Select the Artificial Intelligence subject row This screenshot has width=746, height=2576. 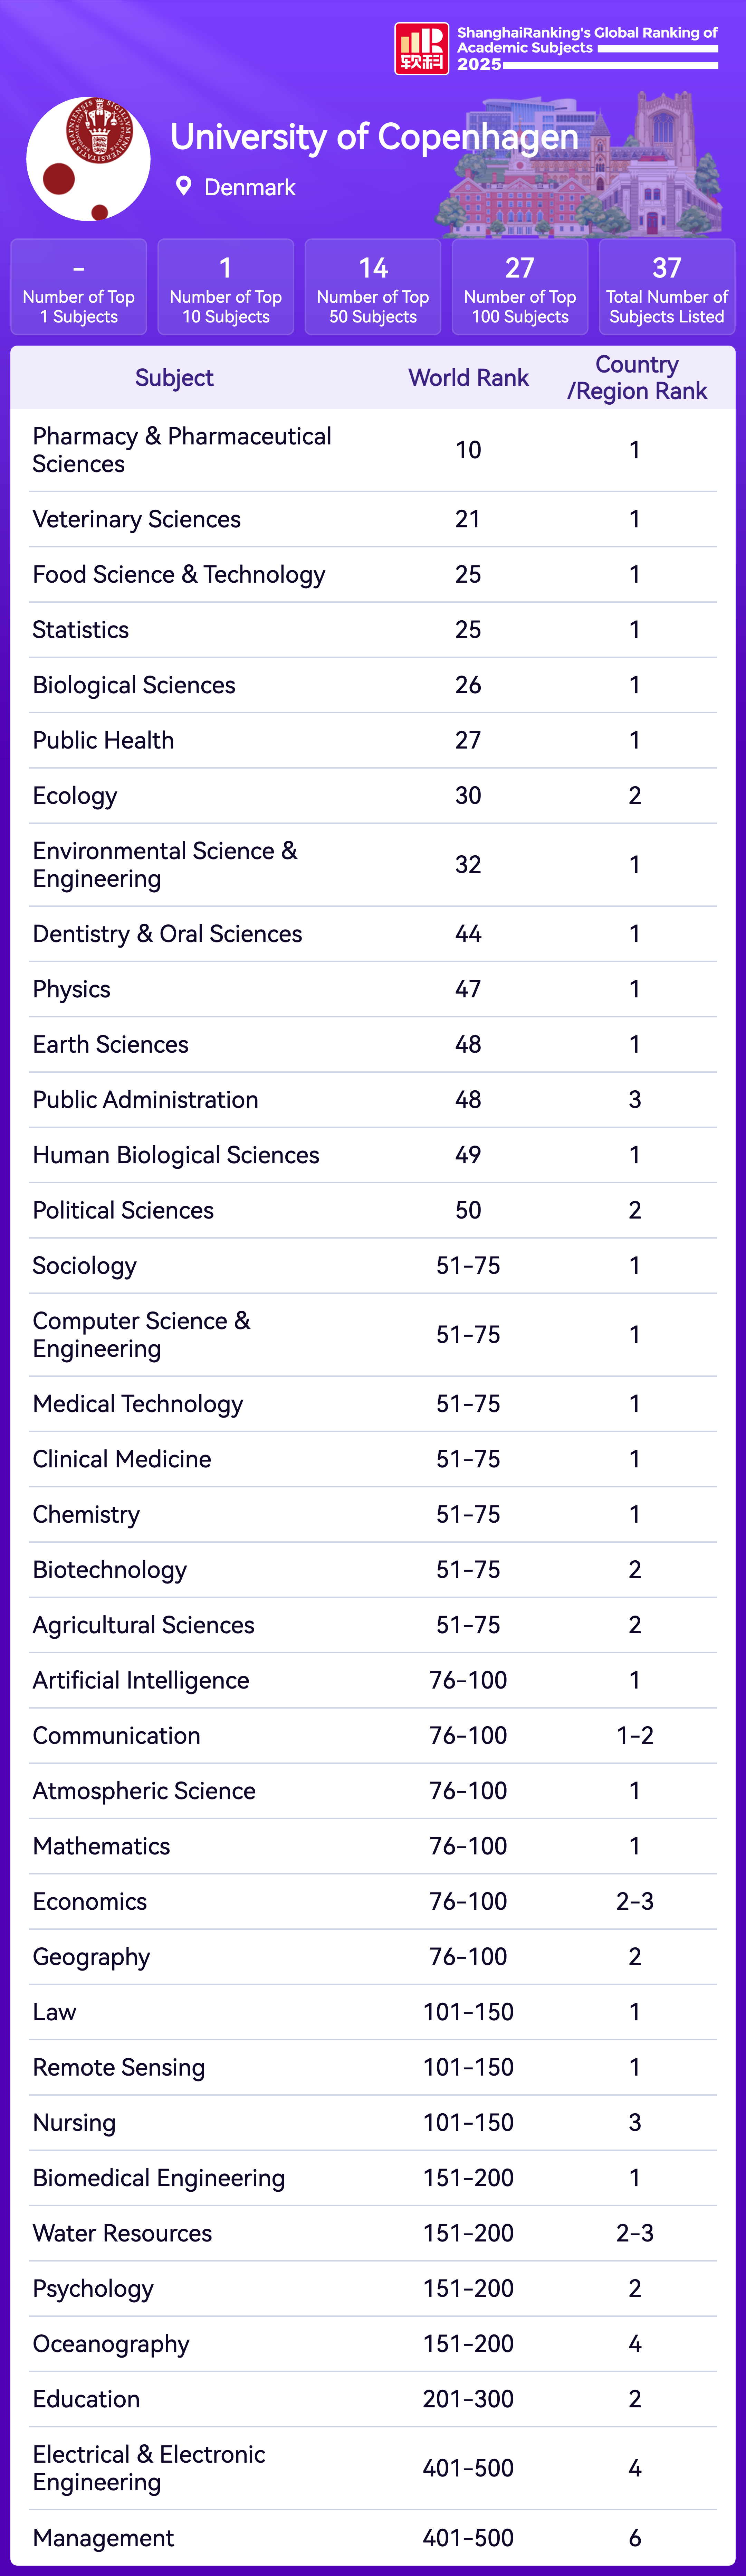click(x=141, y=1680)
